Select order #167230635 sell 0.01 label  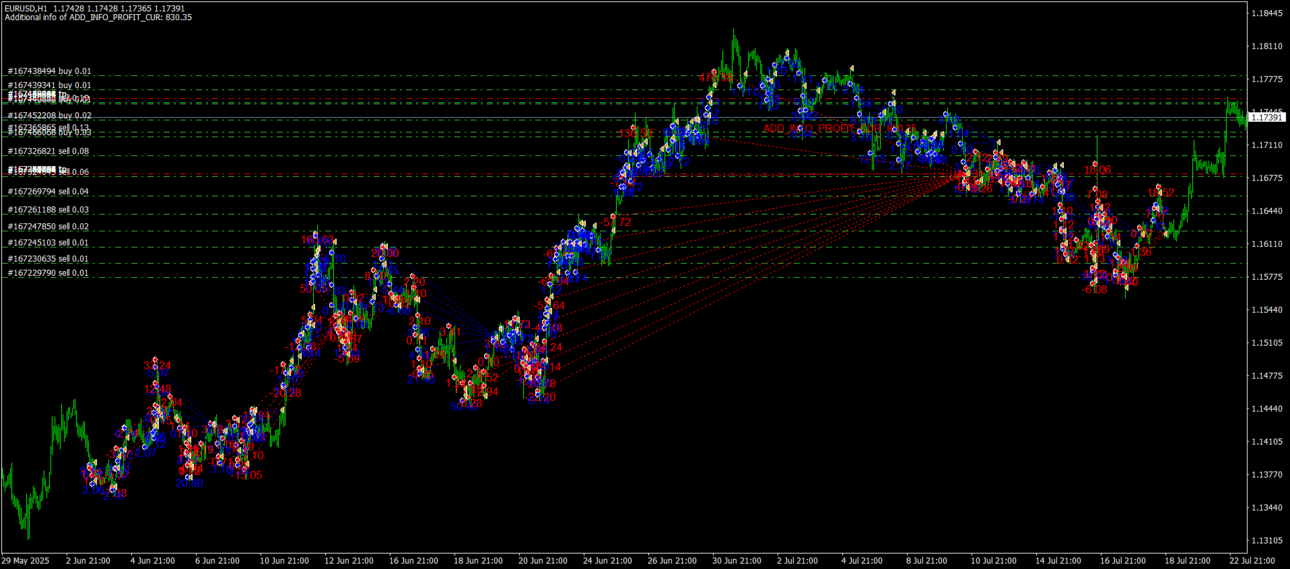[50, 258]
